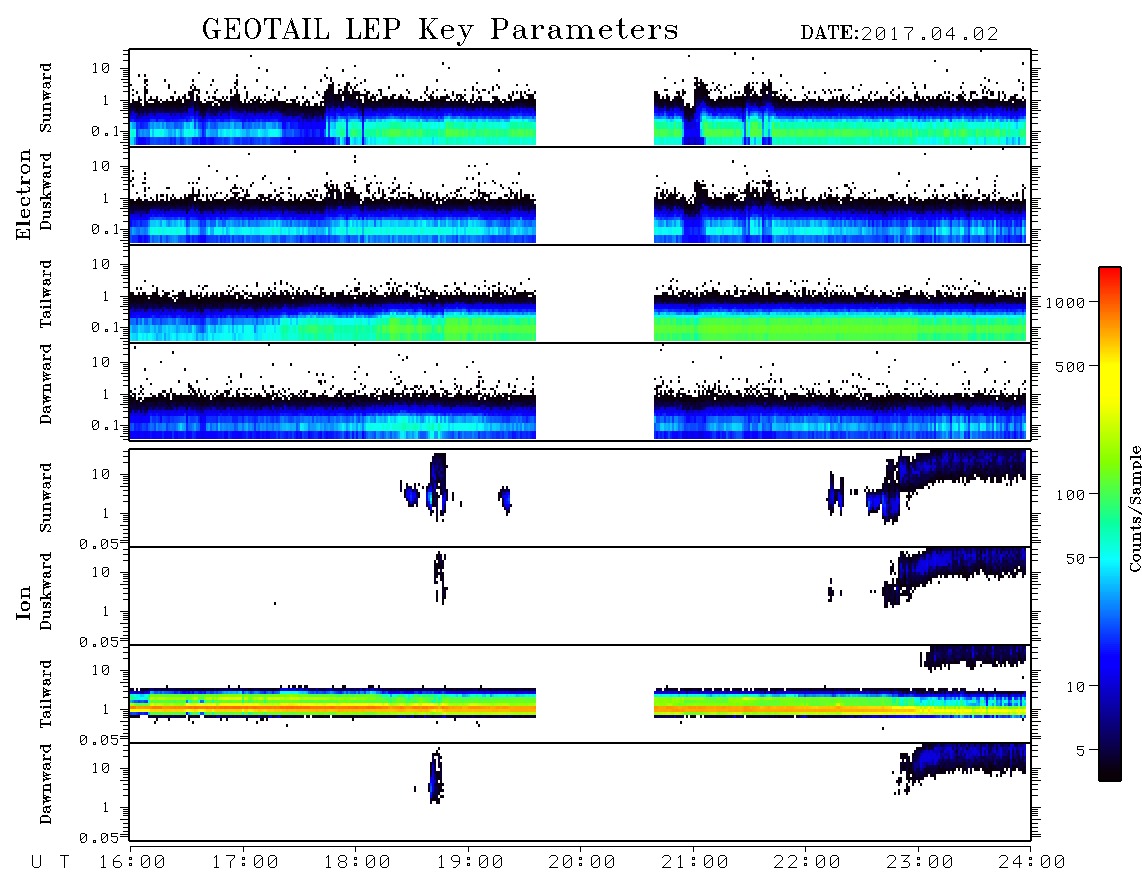
Task: Click the 24:00 time tick label
Action: tap(1032, 862)
